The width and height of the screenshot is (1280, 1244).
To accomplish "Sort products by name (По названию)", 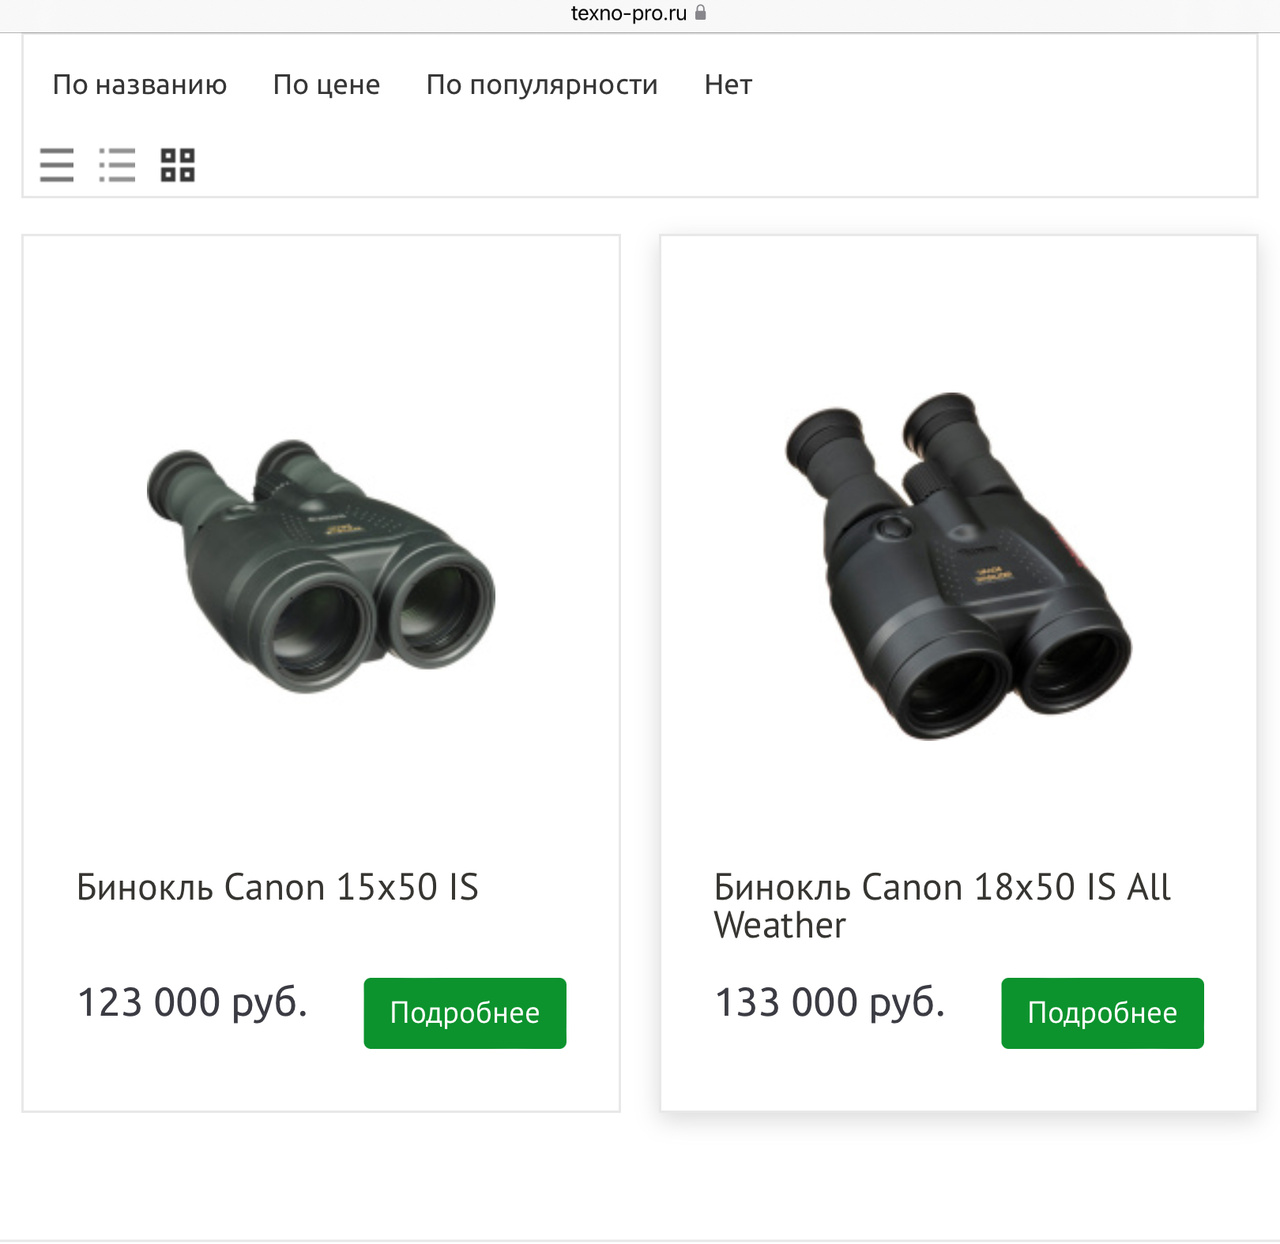I will point(140,85).
